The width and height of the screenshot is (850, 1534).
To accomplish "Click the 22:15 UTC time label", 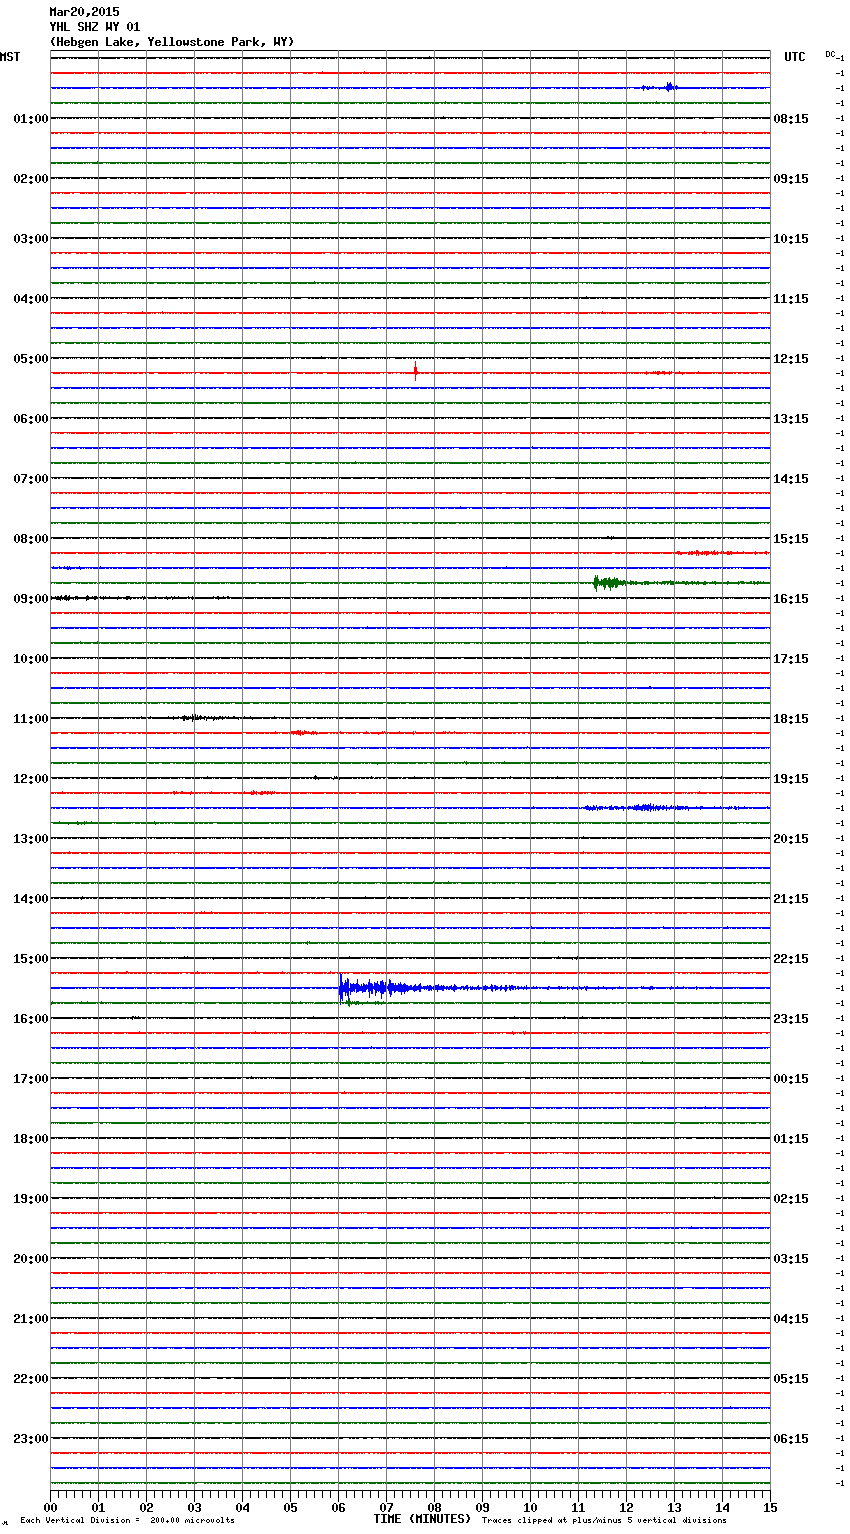I will pos(791,959).
